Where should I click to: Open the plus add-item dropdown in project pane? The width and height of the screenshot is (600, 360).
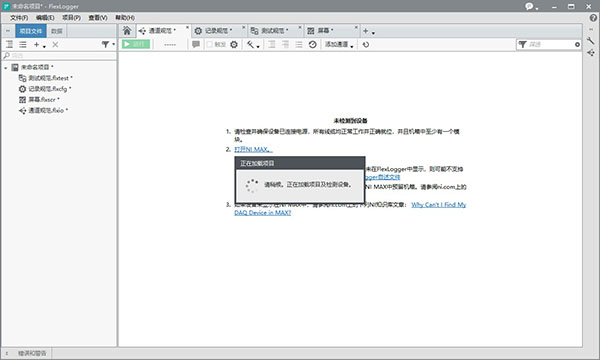point(39,45)
